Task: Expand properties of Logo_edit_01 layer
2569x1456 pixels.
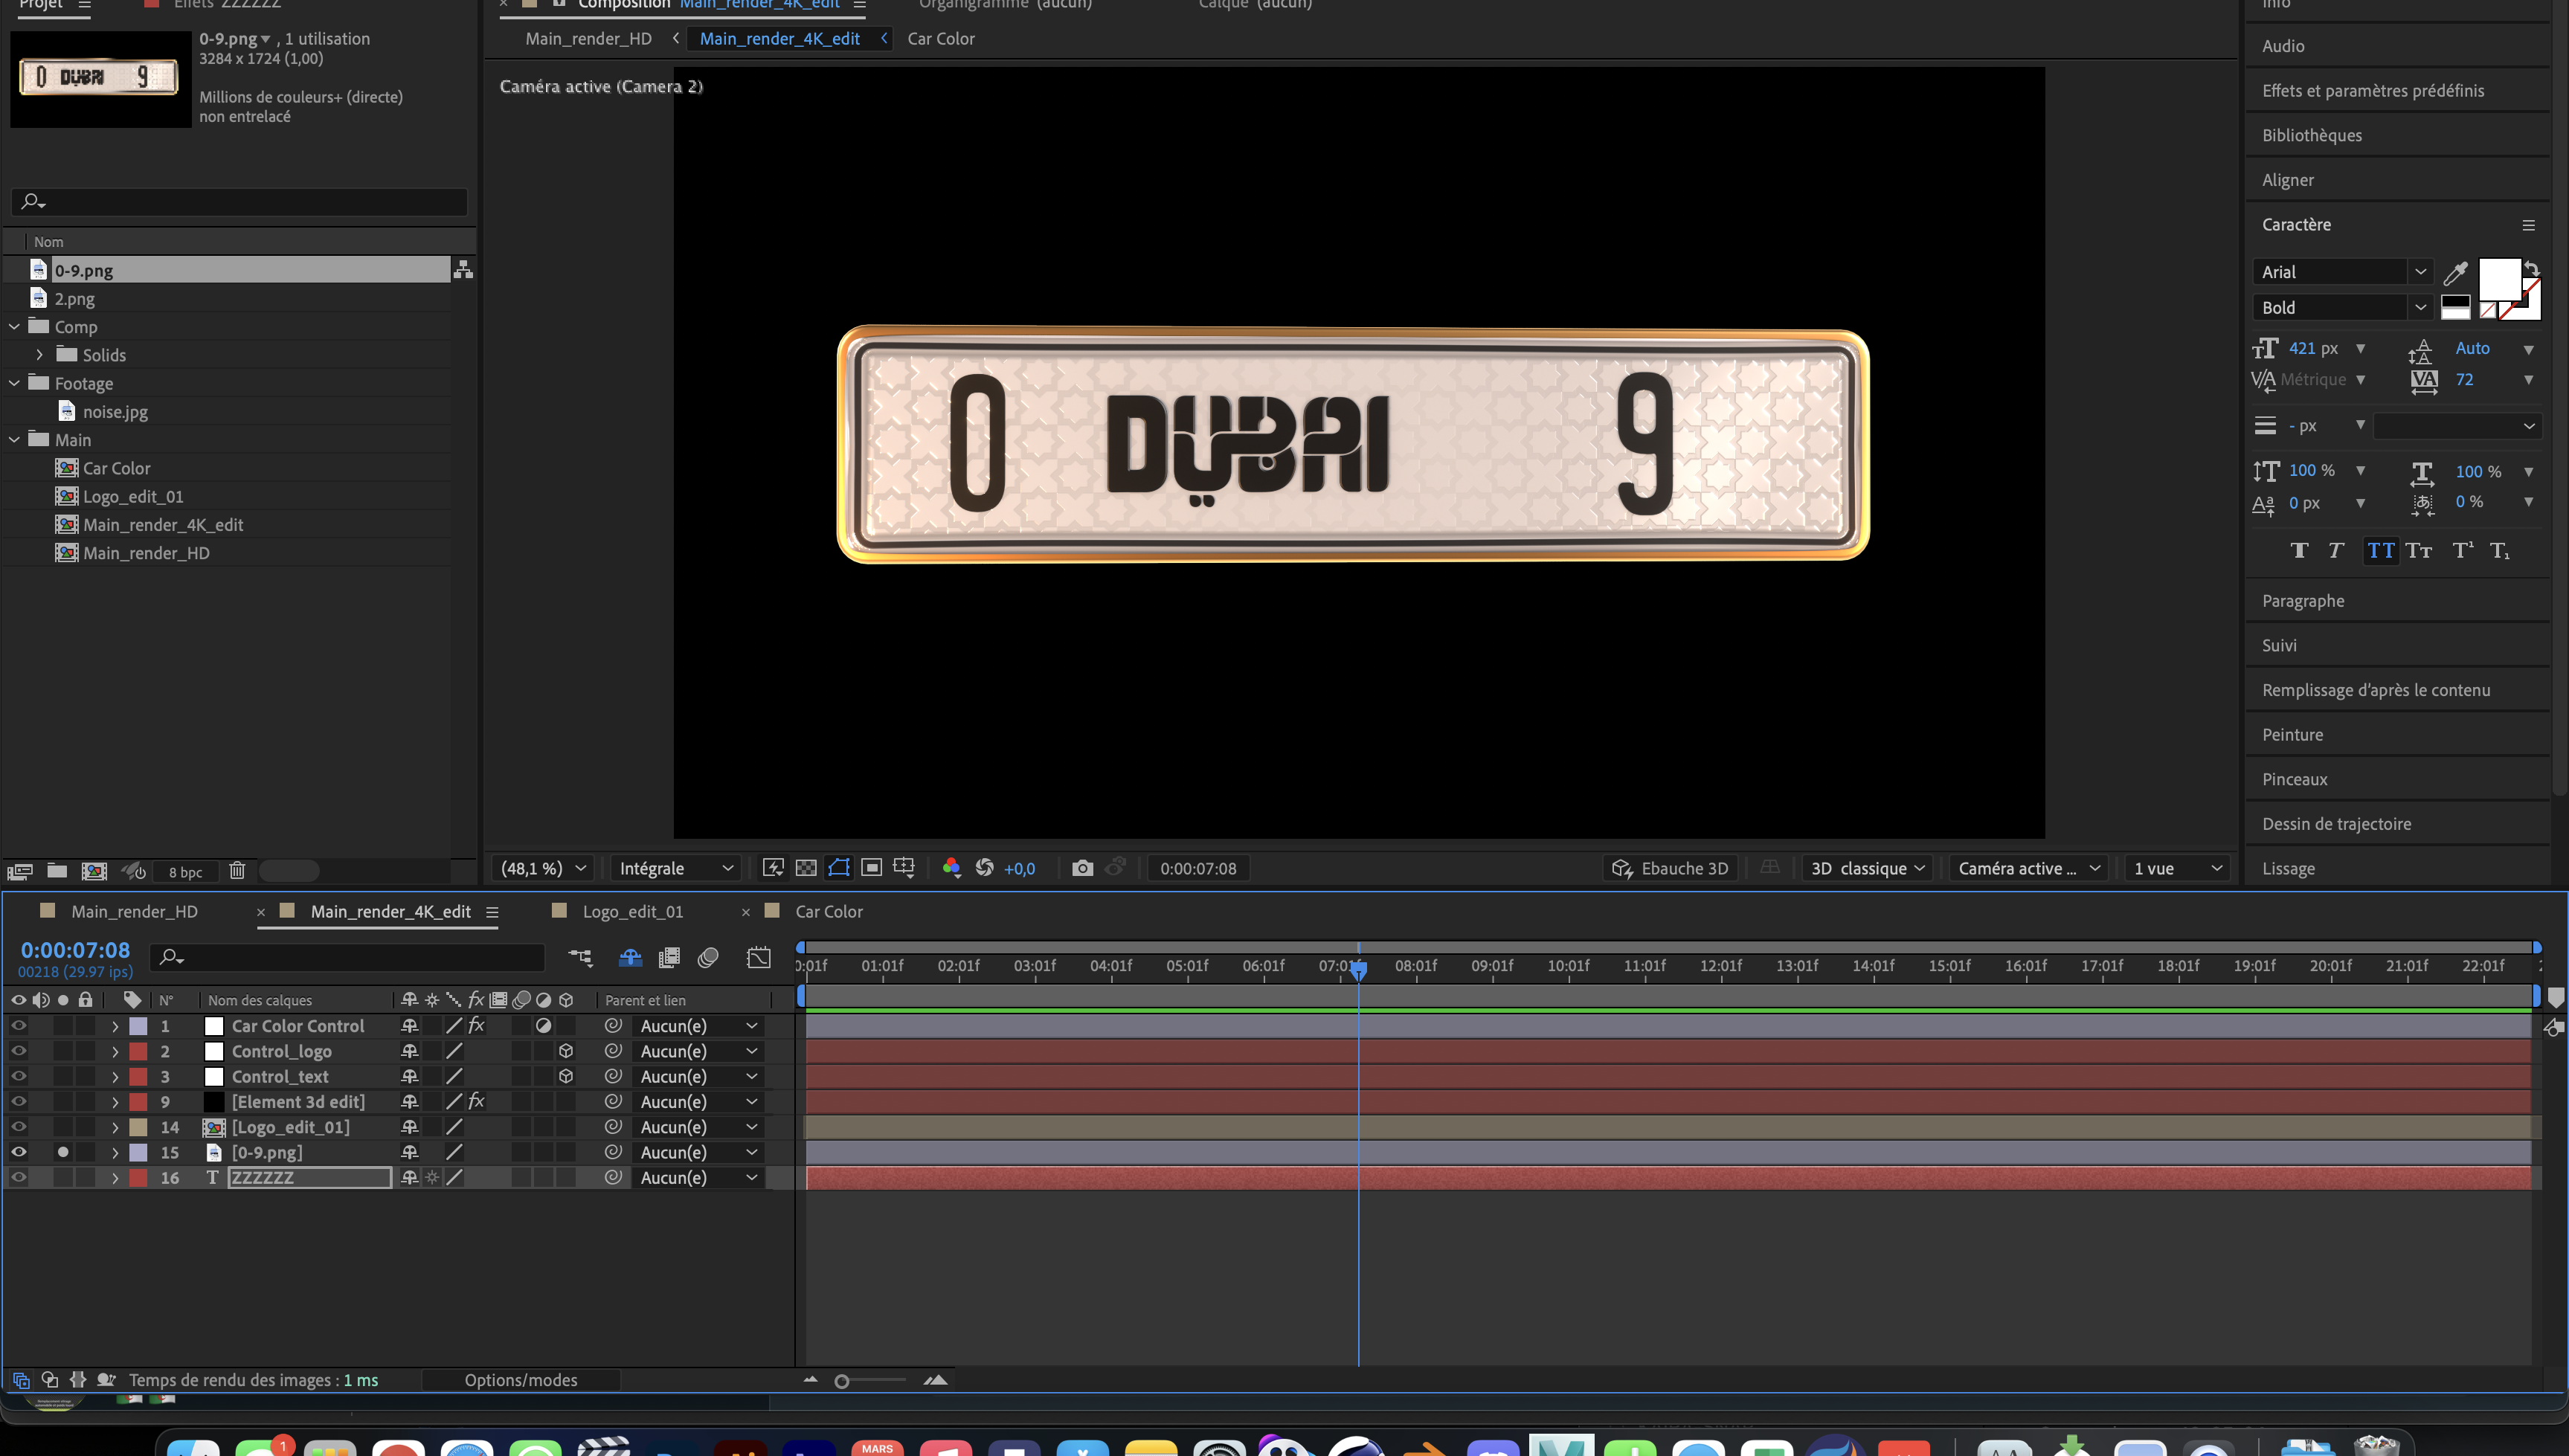Action: (115, 1127)
